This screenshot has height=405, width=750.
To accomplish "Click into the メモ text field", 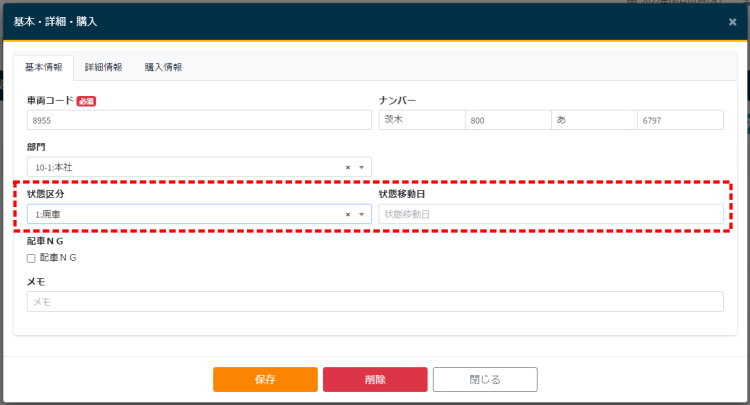I will coord(375,301).
